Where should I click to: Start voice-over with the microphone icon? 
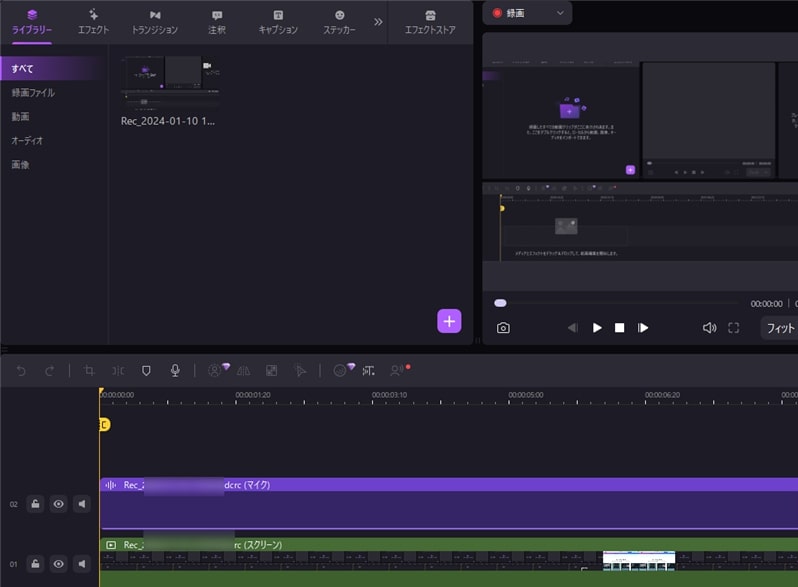click(x=175, y=371)
